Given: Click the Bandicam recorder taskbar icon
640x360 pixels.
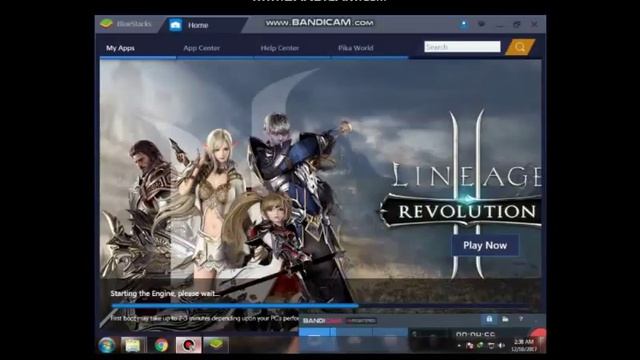Looking at the screenshot, I should pyautogui.click(x=188, y=345).
